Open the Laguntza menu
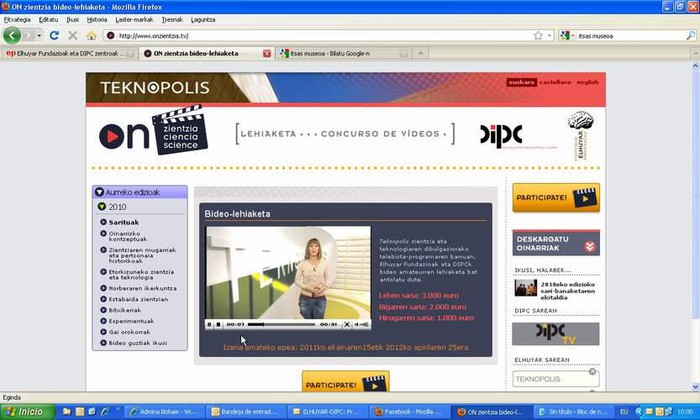The image size is (700, 420). coord(203,20)
